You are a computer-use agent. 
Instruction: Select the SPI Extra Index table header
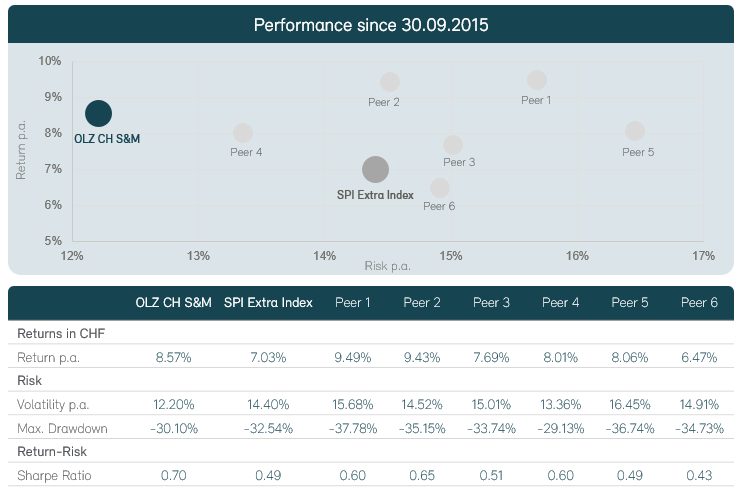pyautogui.click(x=268, y=302)
